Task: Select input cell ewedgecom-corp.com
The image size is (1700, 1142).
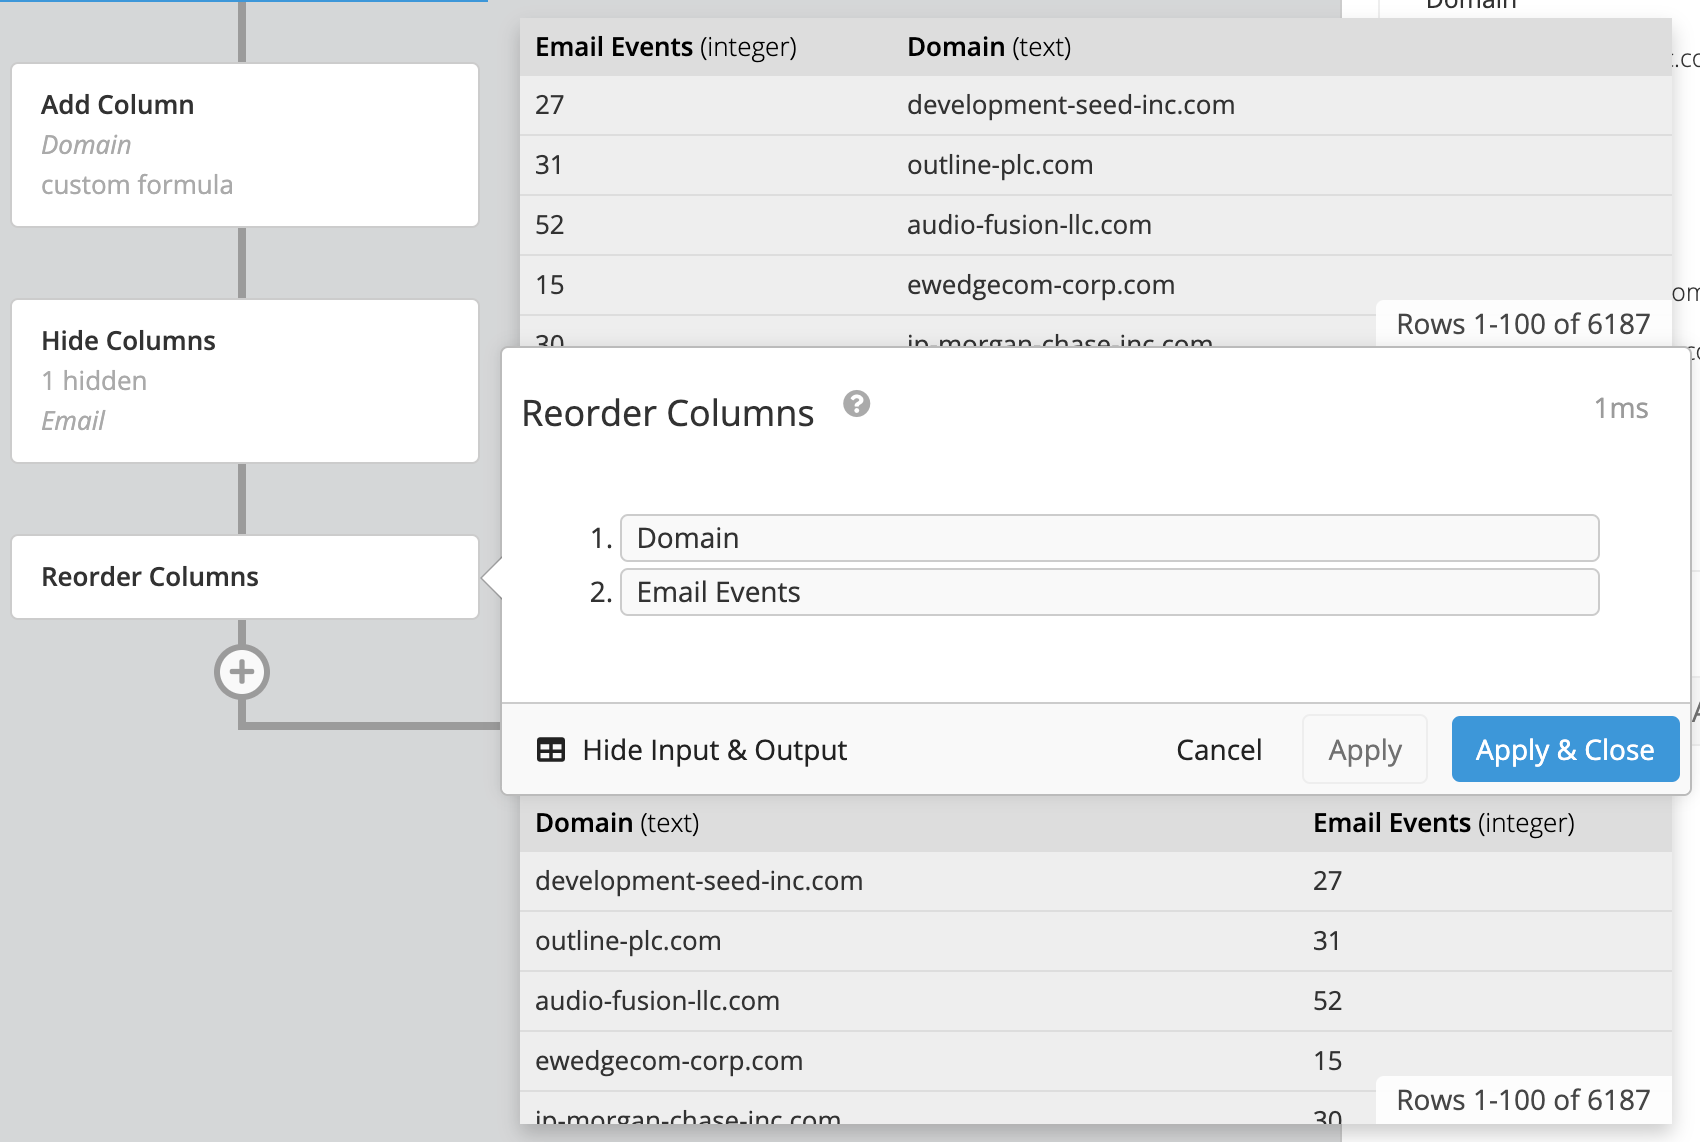Action: click(x=1041, y=285)
